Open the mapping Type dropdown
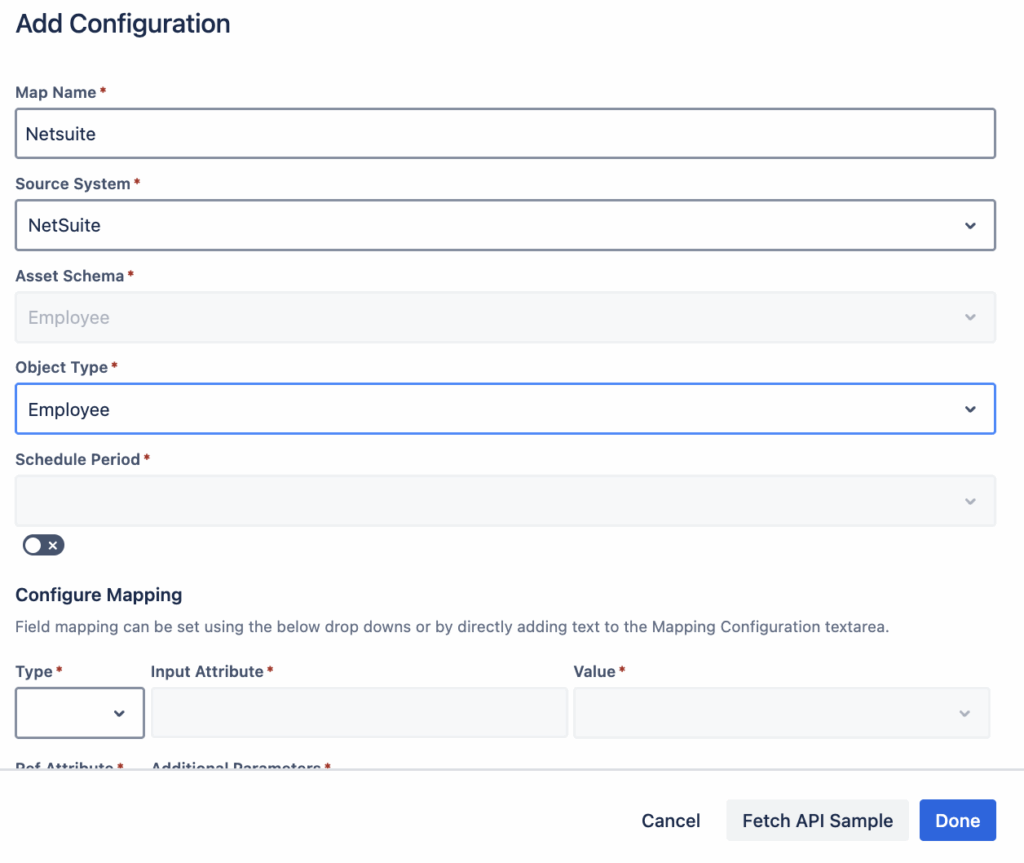 coord(70,713)
